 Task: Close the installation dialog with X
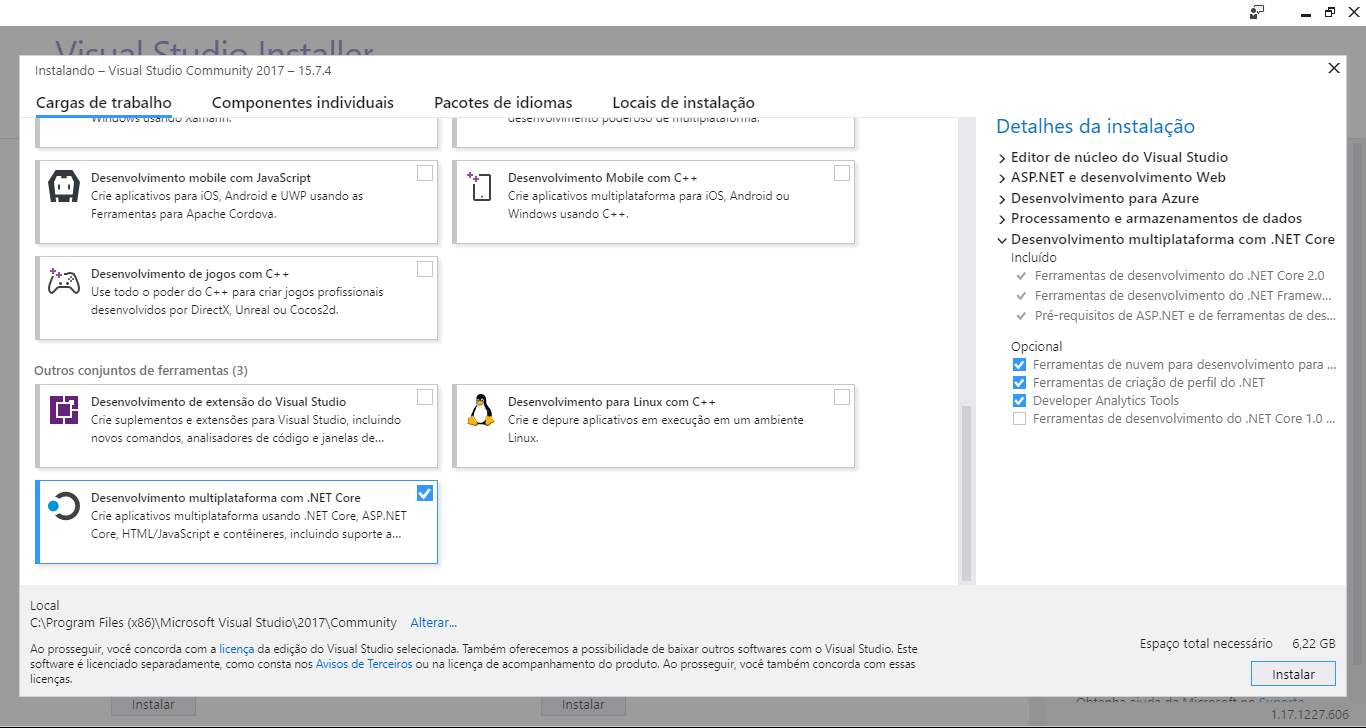pos(1333,68)
